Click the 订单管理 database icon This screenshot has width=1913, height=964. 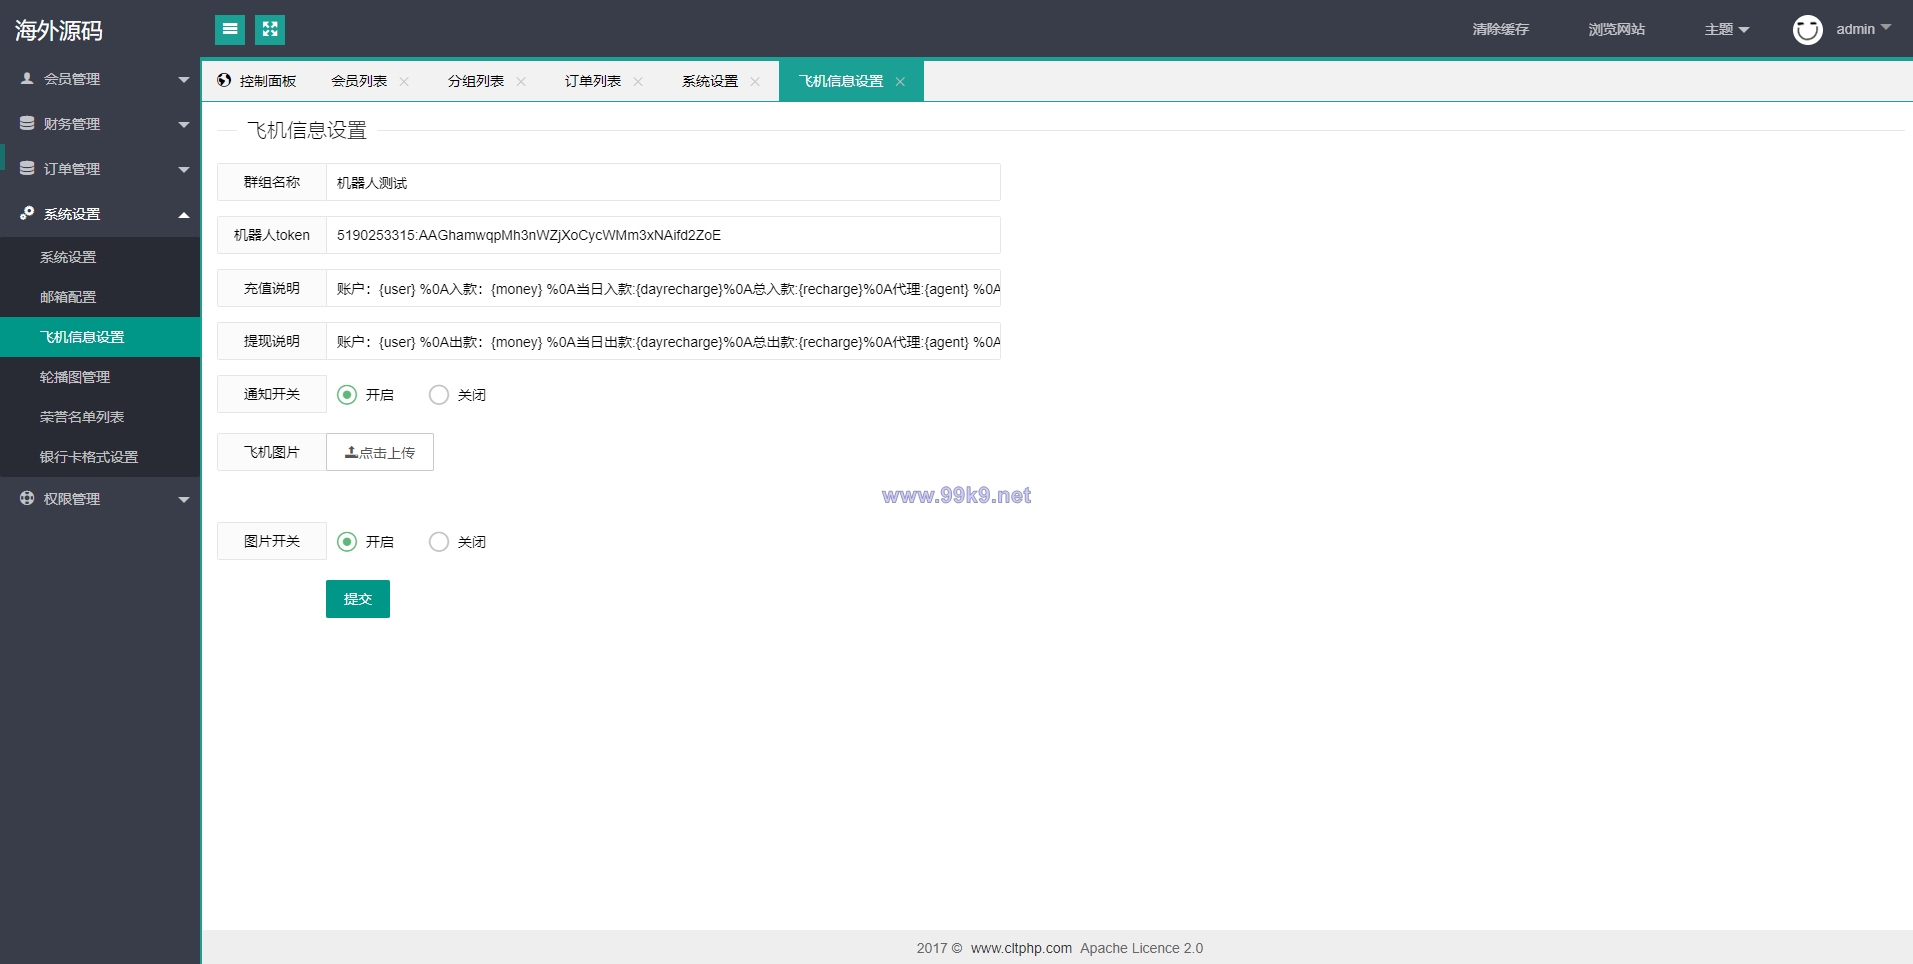pyautogui.click(x=27, y=168)
